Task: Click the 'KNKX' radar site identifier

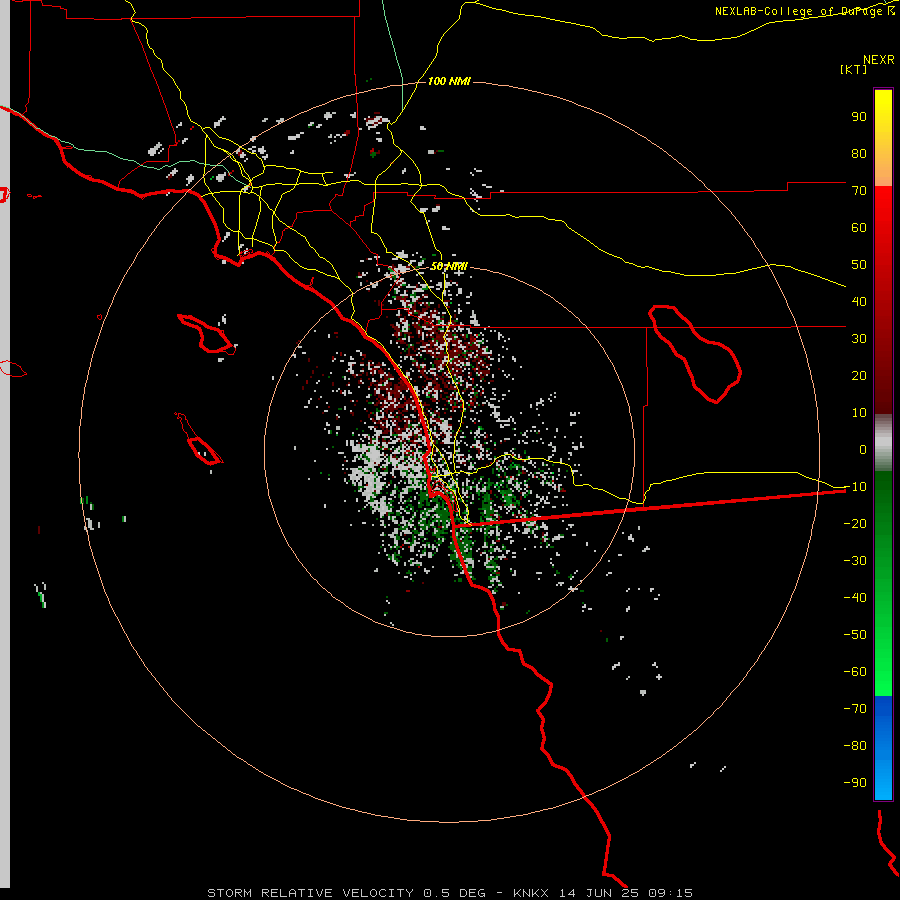Action: (x=531, y=893)
